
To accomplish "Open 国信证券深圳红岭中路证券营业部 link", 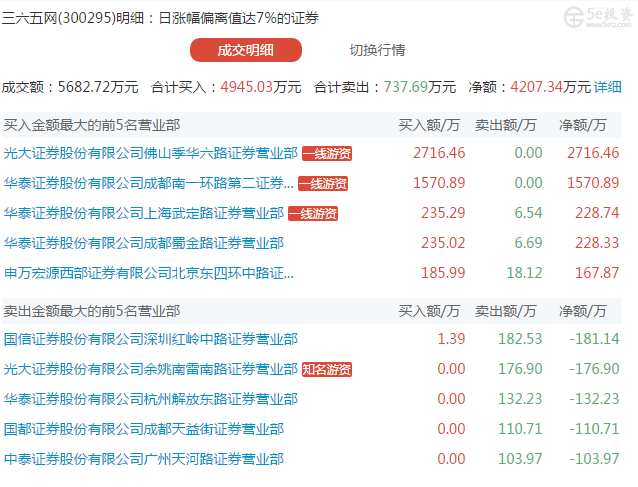I will tap(151, 339).
